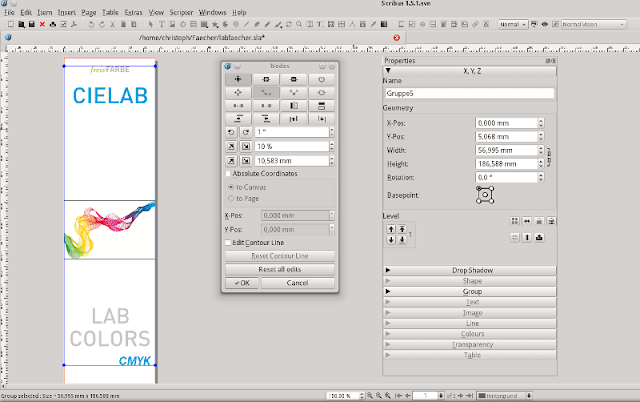The width and height of the screenshot is (640, 402).
Task: Open the Normal Vision dropdown
Action: point(593,24)
